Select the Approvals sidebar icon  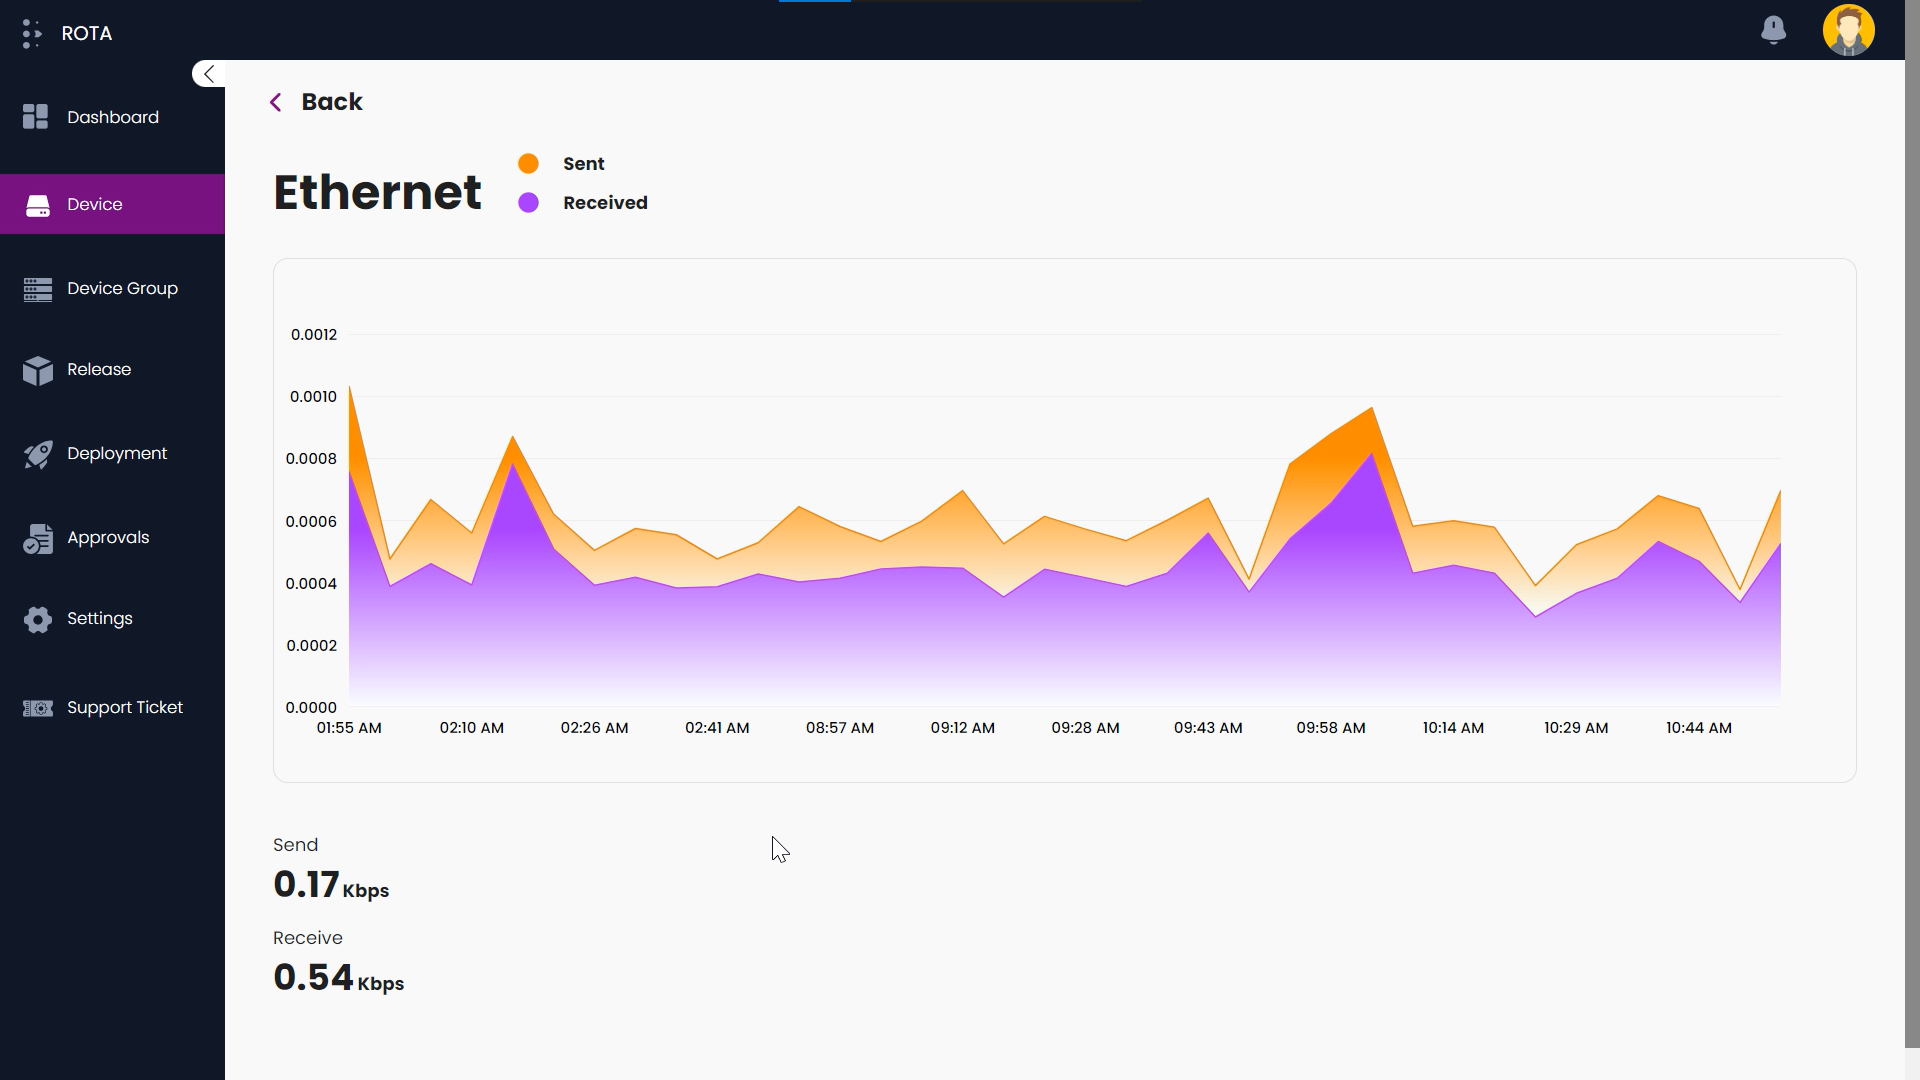point(37,537)
